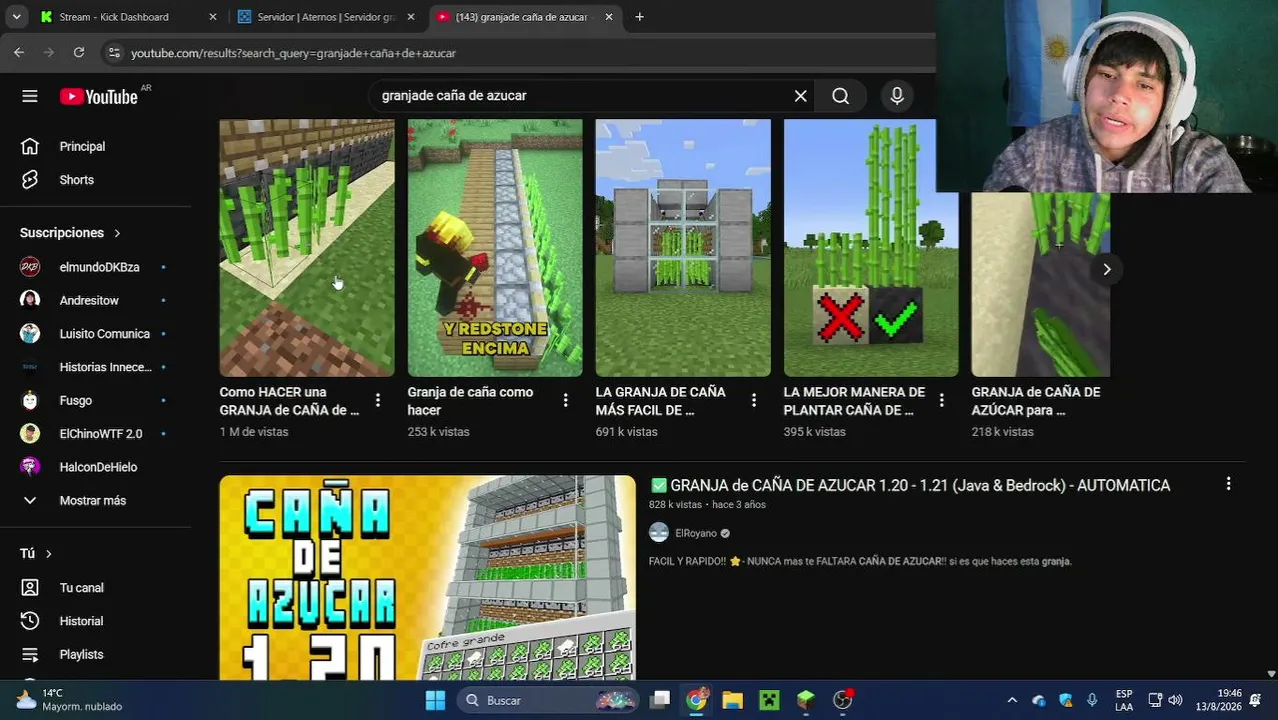
Task: Open notifications bell in the taskbar
Action: tap(1255, 700)
